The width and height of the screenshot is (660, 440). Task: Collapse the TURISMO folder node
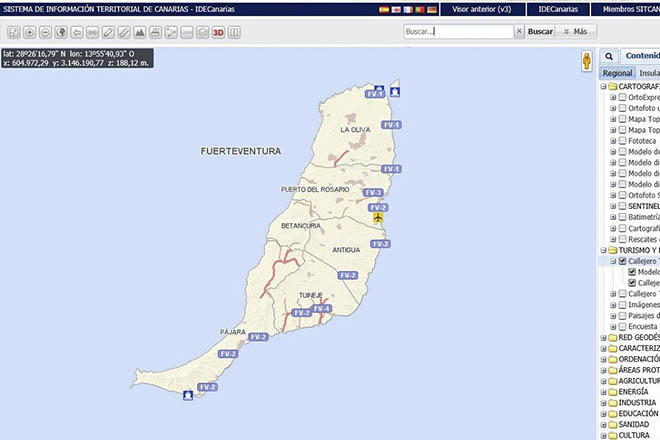603,250
